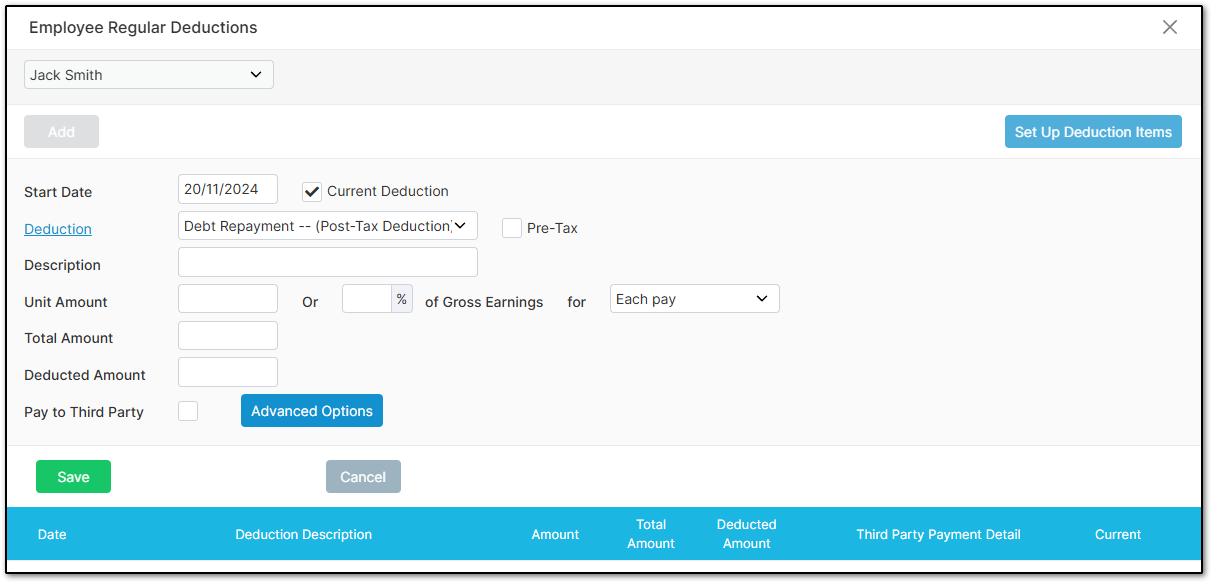Open Set Up Deduction Items

tap(1093, 132)
